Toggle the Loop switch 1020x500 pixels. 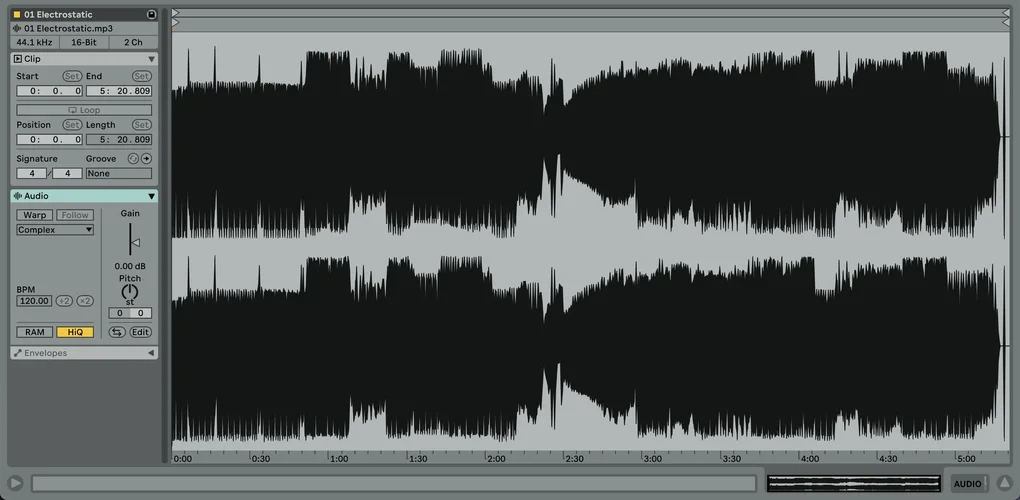(x=84, y=110)
